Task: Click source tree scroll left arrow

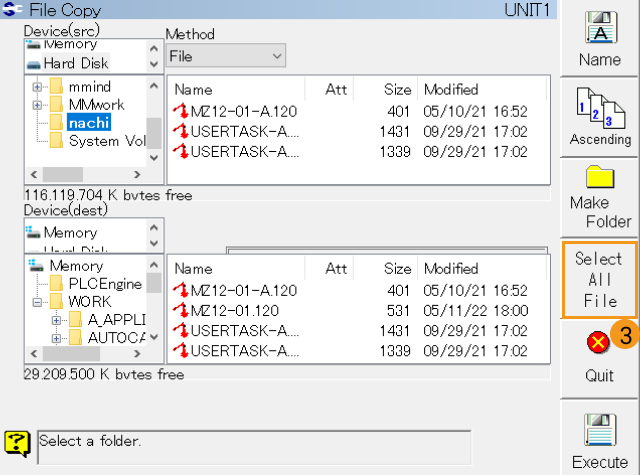Action: coord(34,175)
